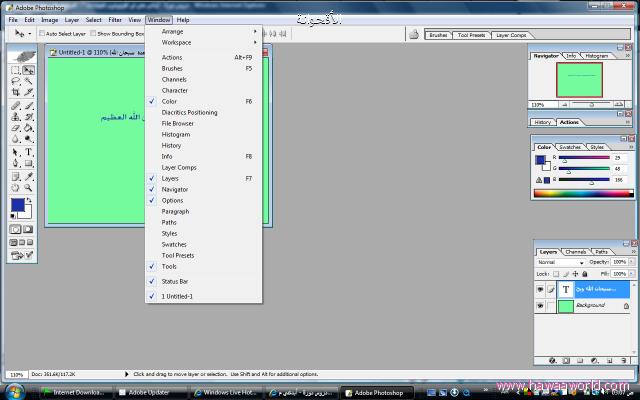This screenshot has height=400, width=640.
Task: Switch to the Channels tab
Action: click(576, 251)
